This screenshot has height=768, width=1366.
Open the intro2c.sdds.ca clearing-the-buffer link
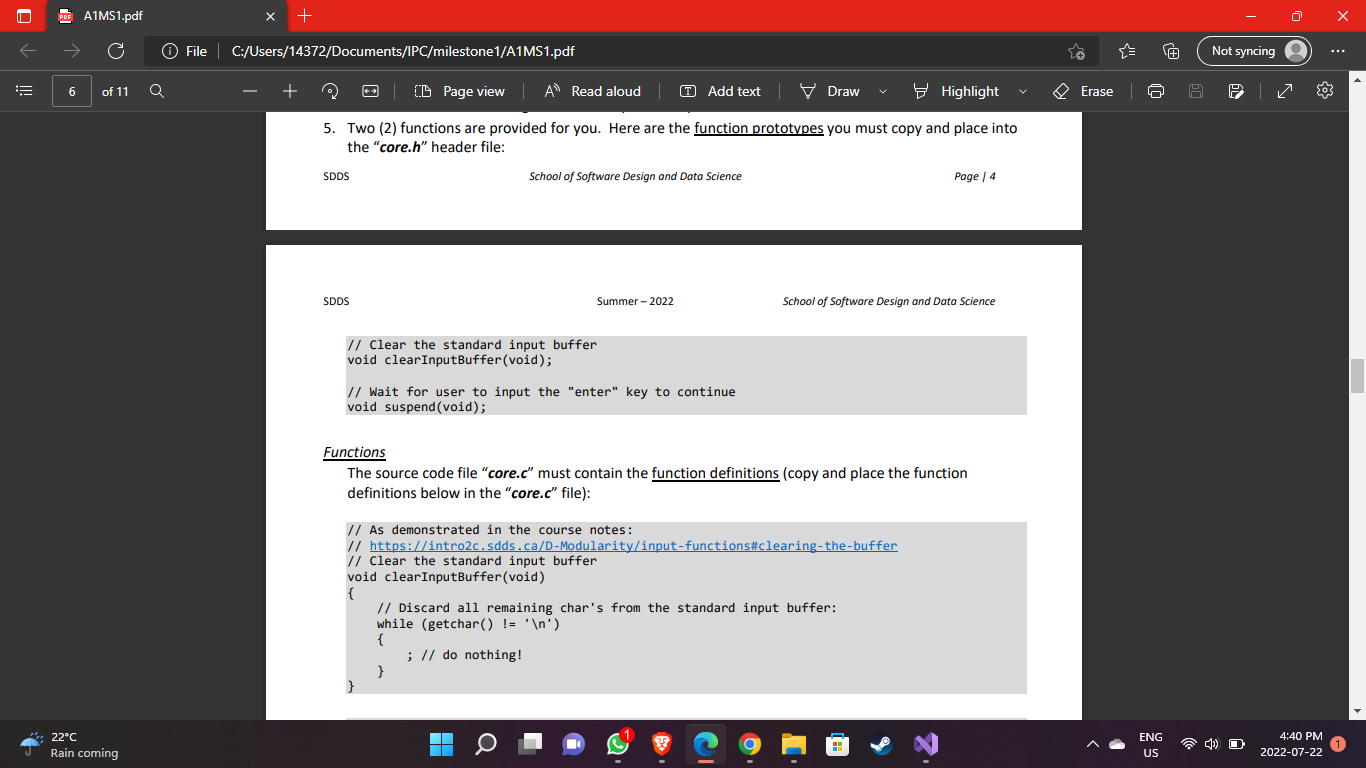pos(634,546)
